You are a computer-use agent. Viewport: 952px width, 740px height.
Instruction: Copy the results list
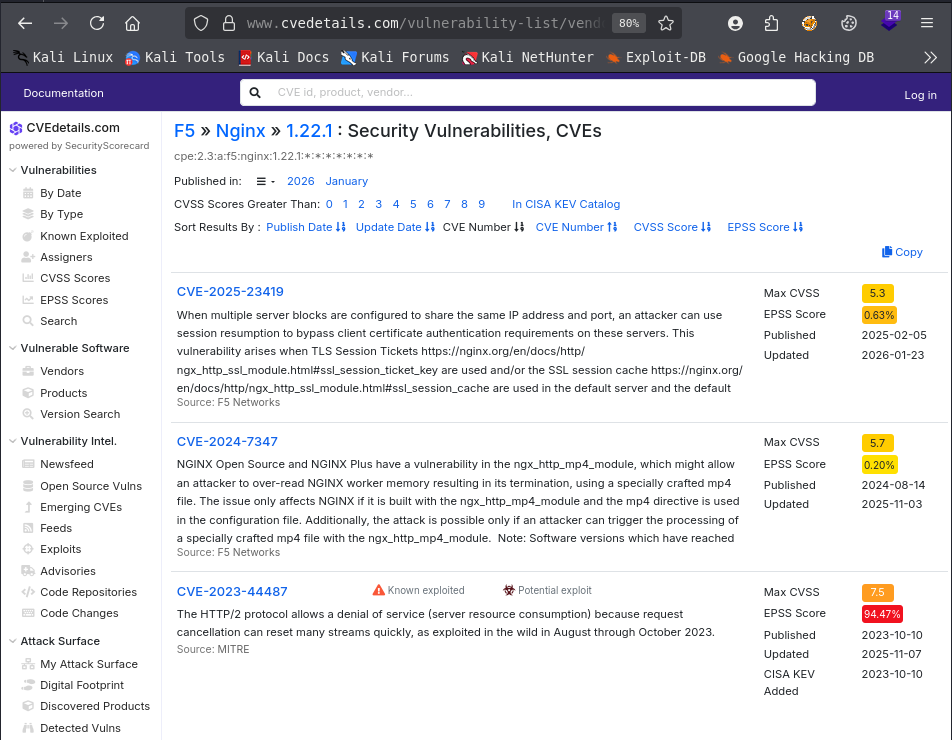pos(902,252)
